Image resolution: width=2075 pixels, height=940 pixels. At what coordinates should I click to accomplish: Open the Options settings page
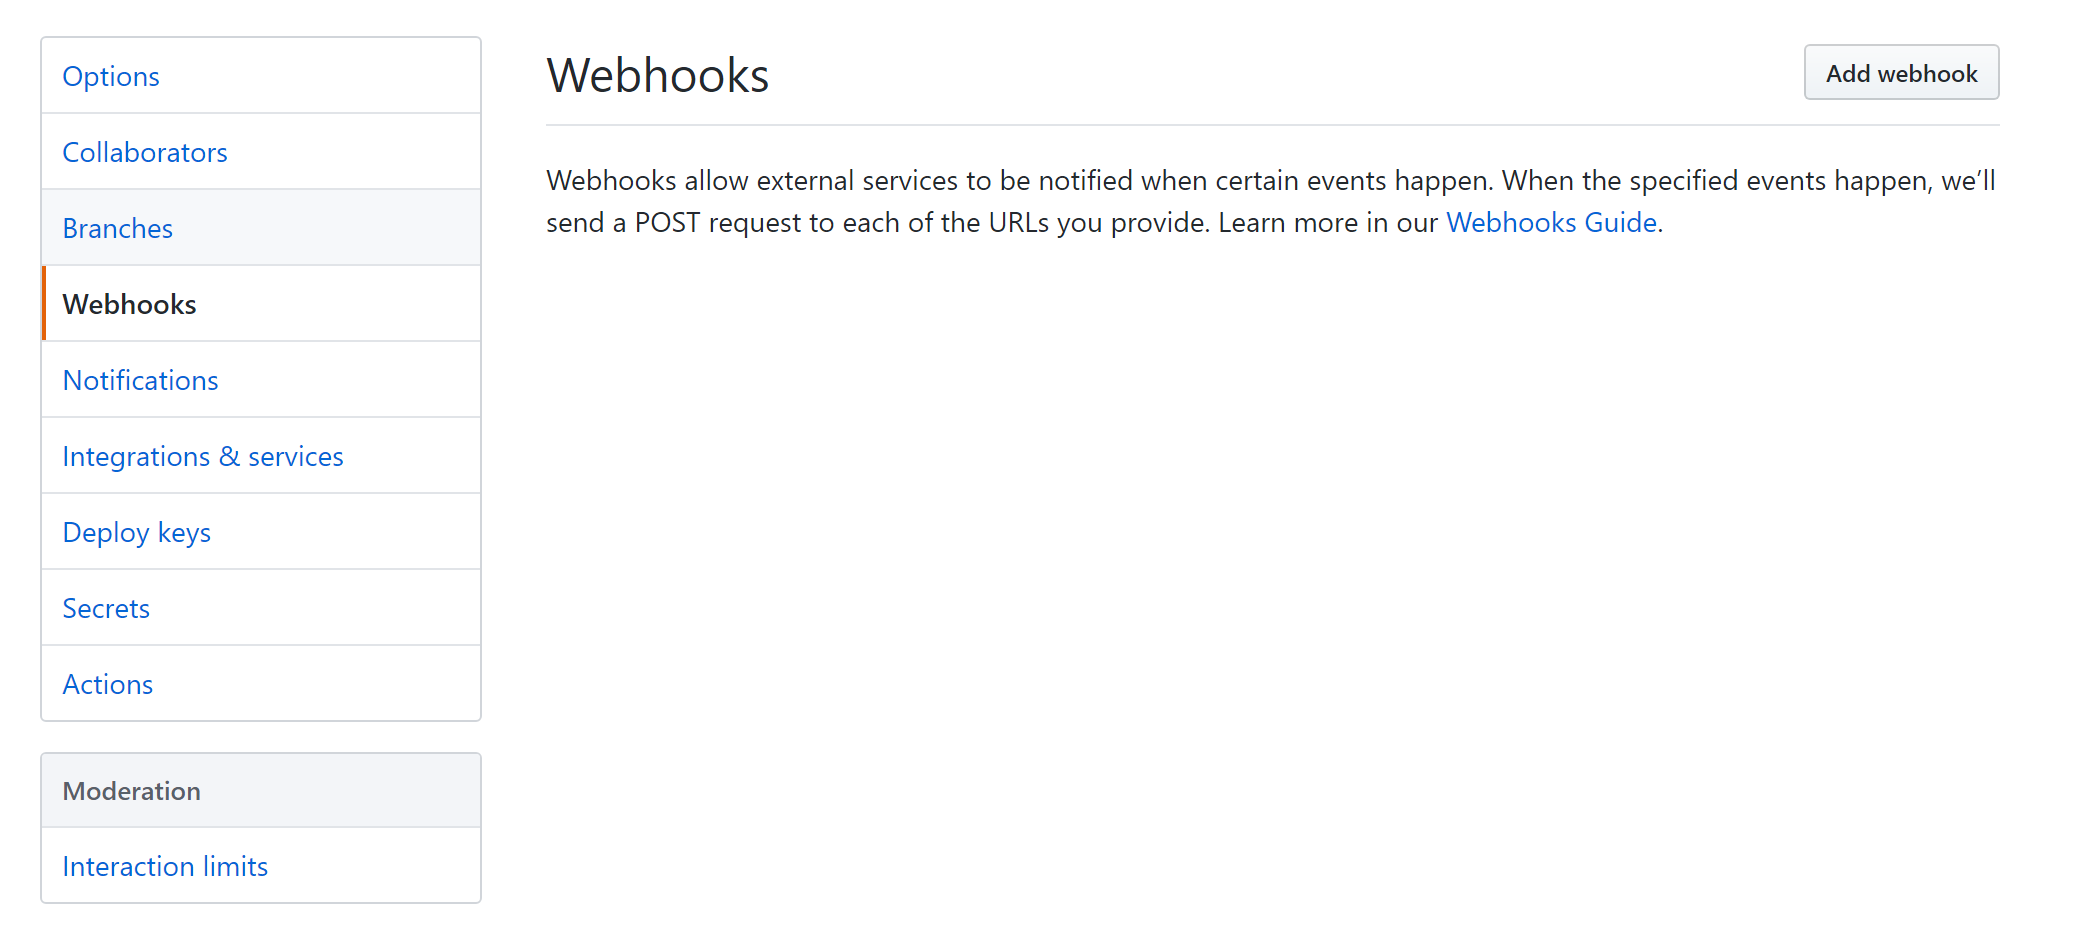(x=110, y=76)
